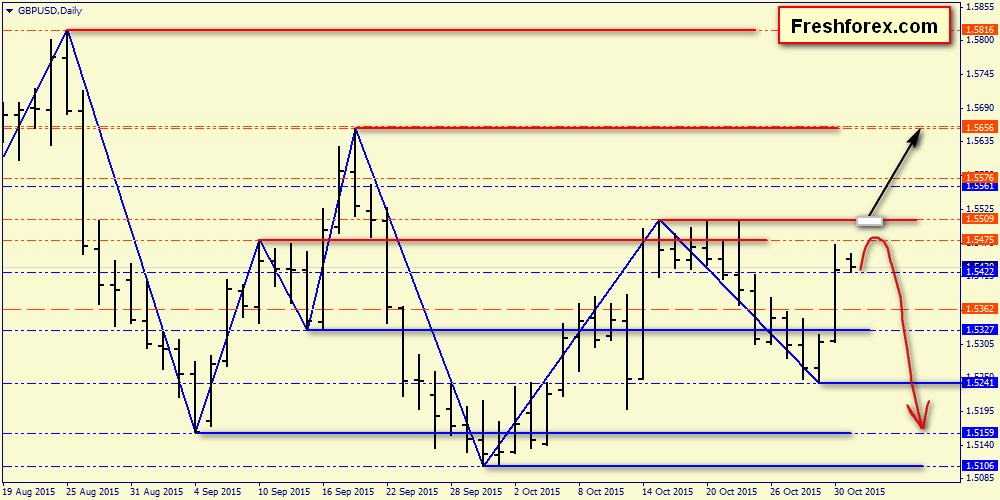The image size is (1000, 500).
Task: Click the 1.5106 blue price label
Action: point(980,466)
